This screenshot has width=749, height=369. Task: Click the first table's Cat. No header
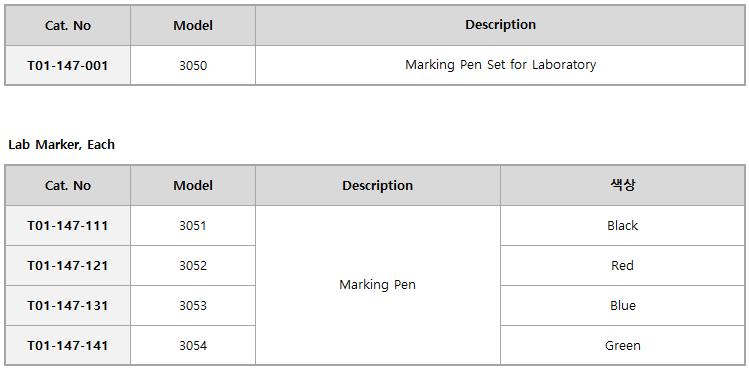68,25
